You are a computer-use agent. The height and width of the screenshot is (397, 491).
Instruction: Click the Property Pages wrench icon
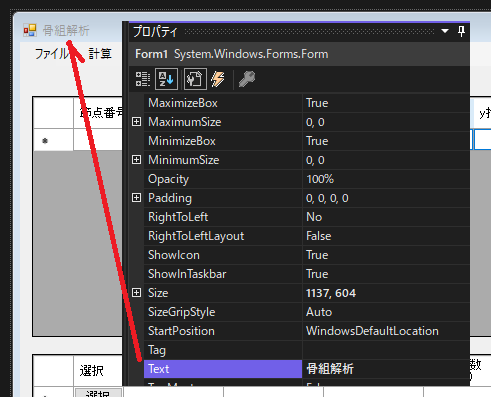coord(247,79)
